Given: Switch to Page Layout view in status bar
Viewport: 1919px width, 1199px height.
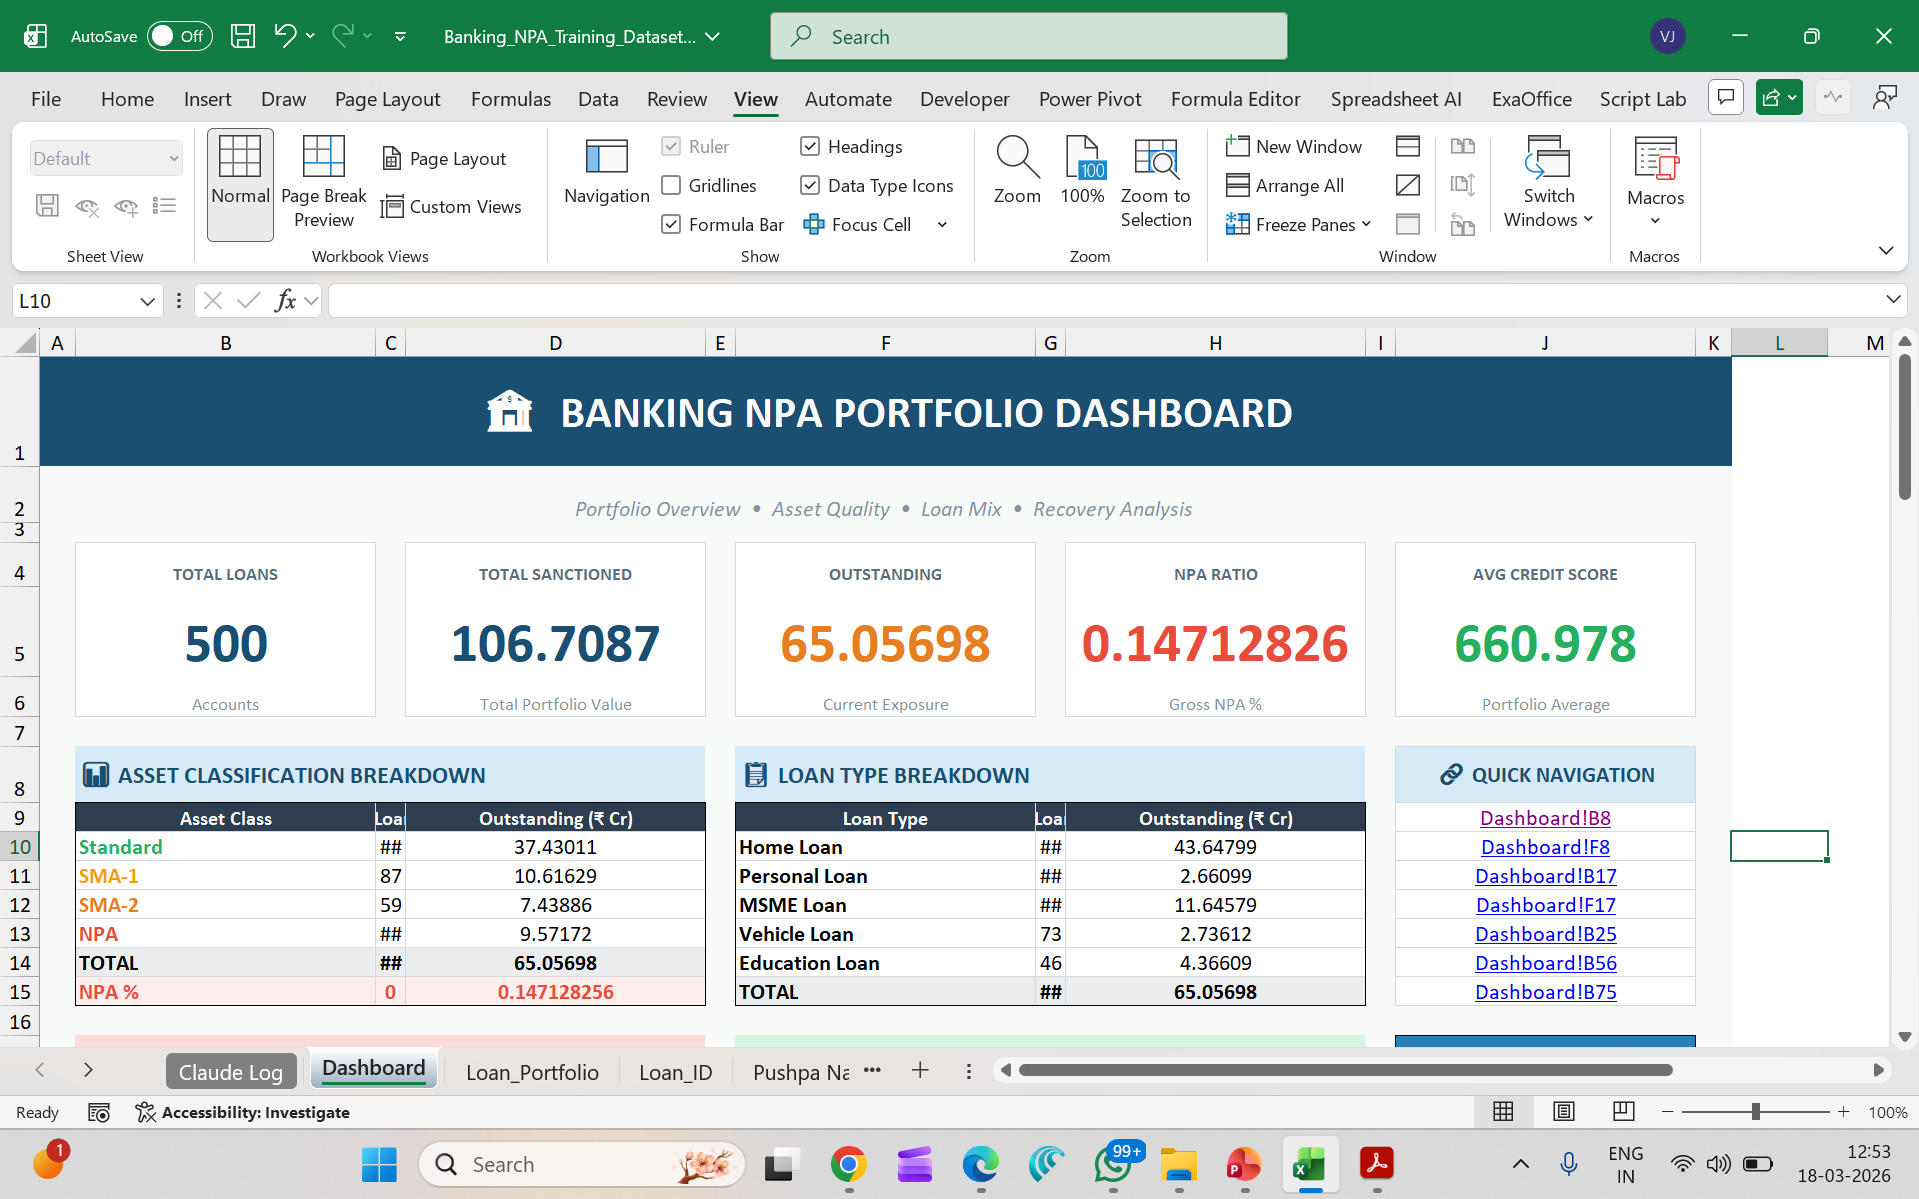Looking at the screenshot, I should point(1563,1111).
